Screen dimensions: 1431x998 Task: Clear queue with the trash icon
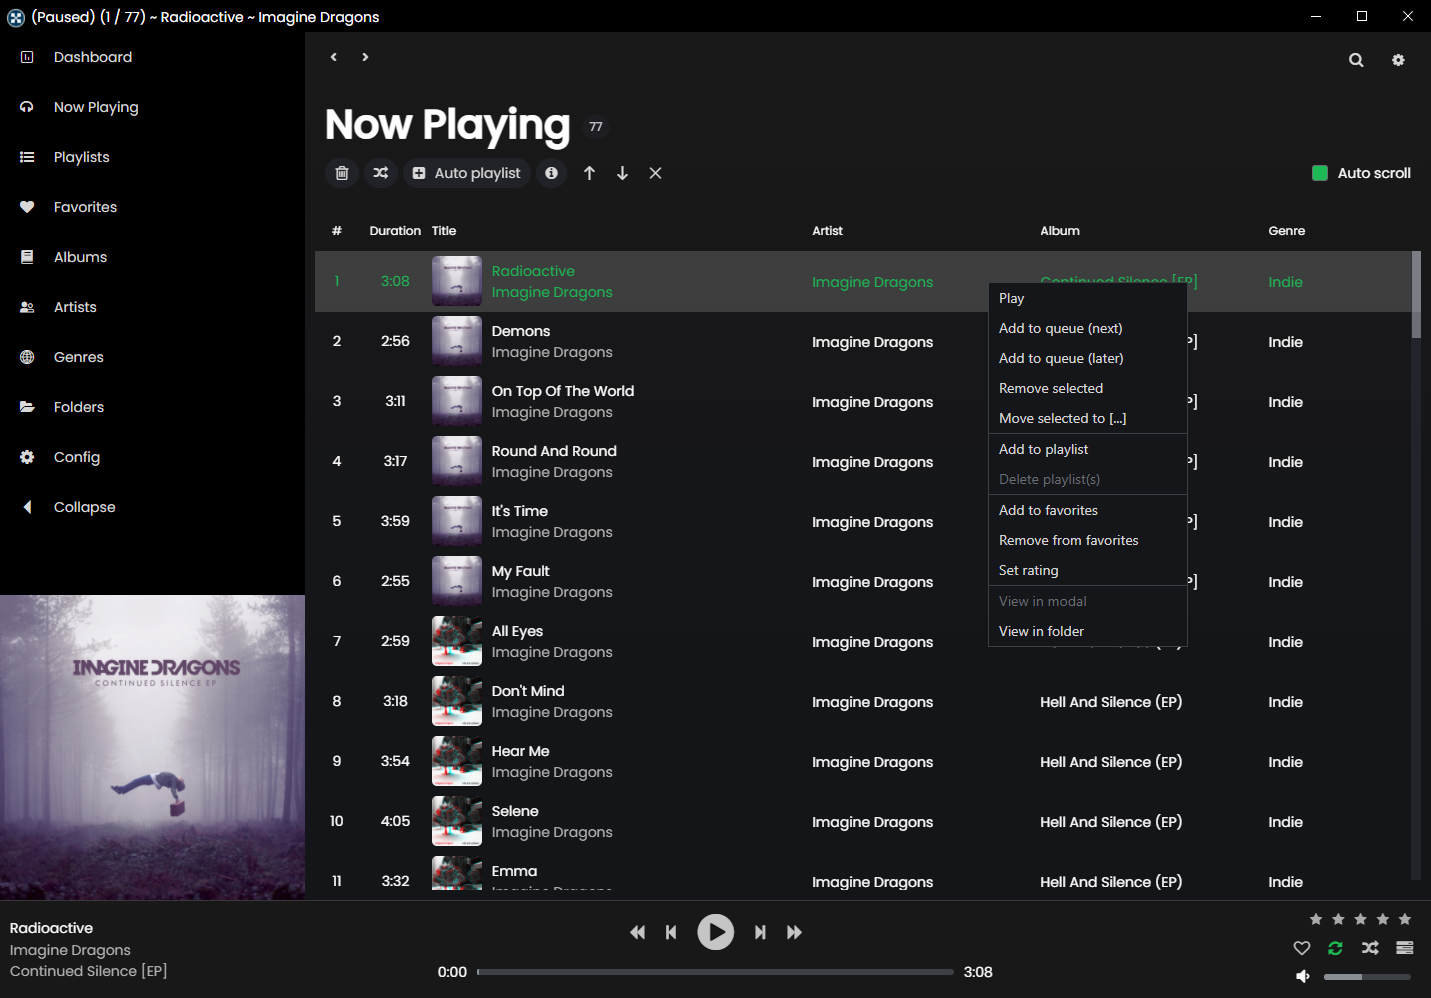[x=342, y=173]
